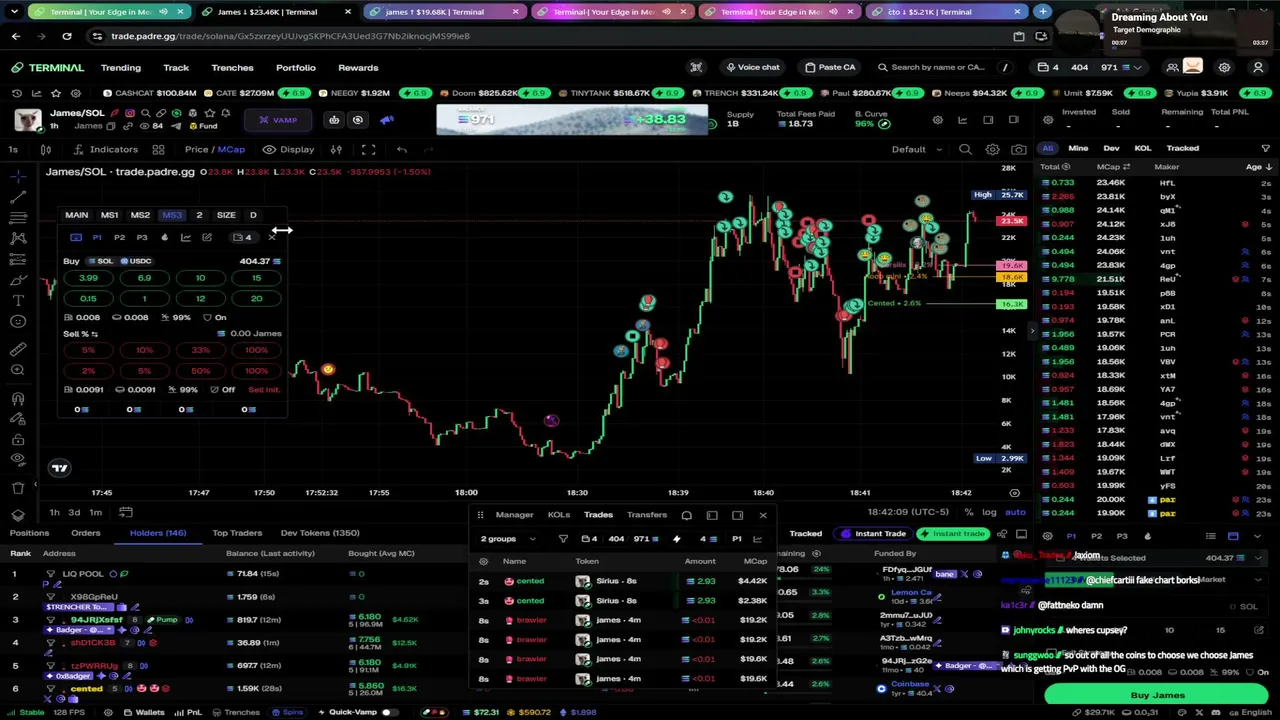Screen dimensions: 1280x720
Task: Expand the 2 groups dropdown
Action: tap(507, 539)
